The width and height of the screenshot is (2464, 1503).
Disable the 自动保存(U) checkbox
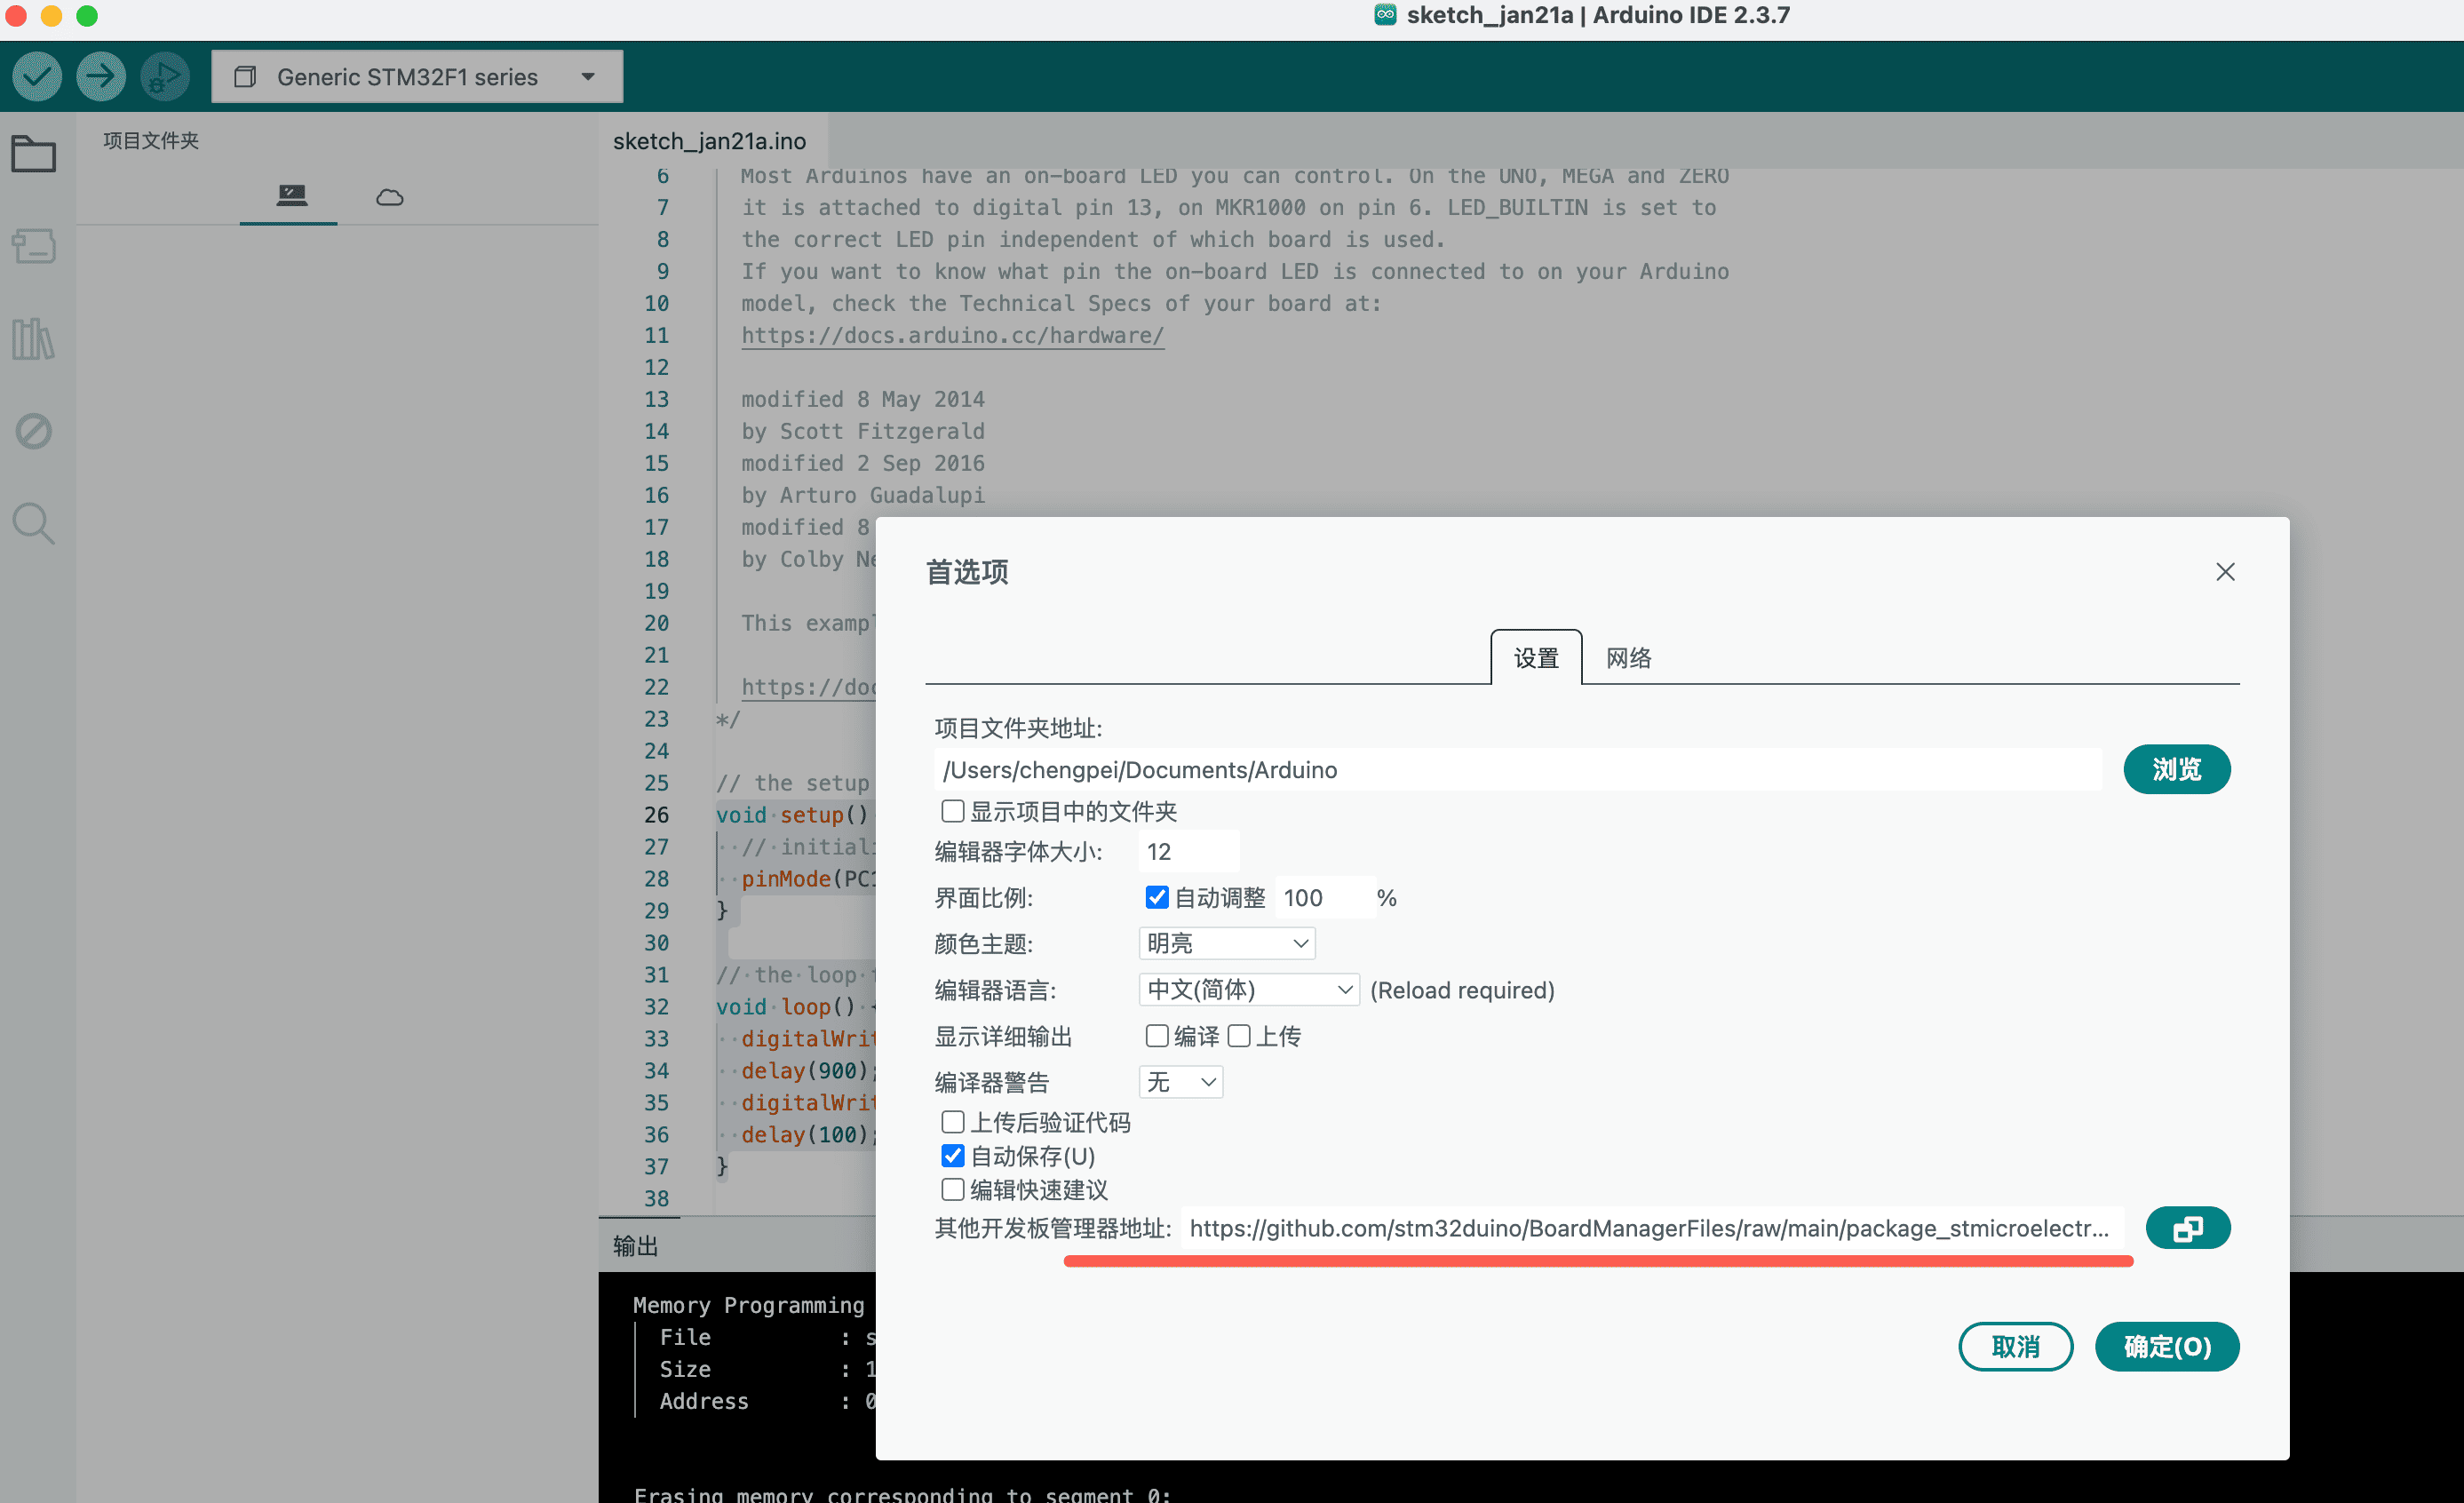point(952,1156)
